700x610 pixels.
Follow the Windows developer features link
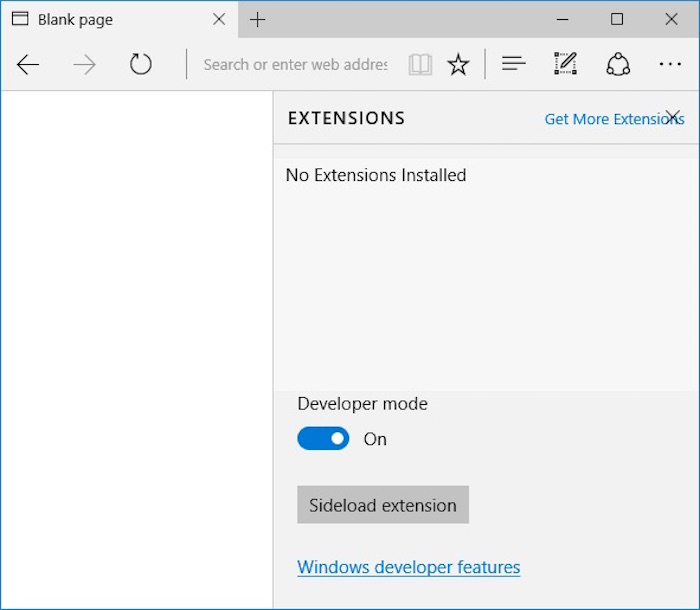pos(409,567)
